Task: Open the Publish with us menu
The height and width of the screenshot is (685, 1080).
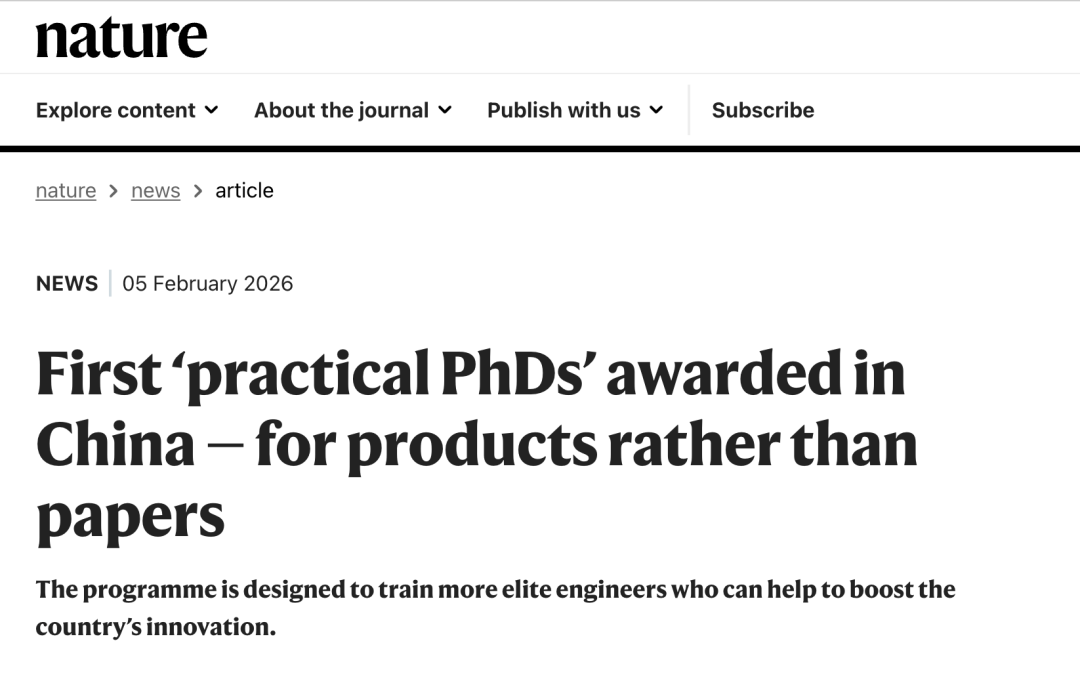Action: click(x=563, y=110)
